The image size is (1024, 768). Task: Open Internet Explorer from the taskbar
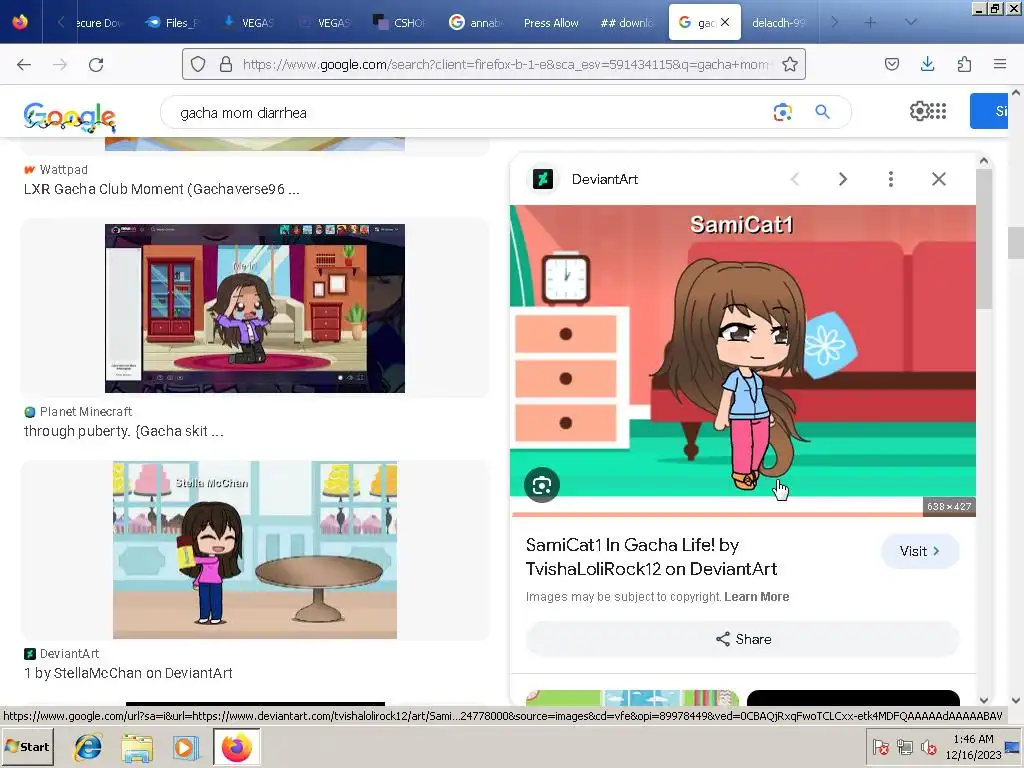click(x=88, y=747)
